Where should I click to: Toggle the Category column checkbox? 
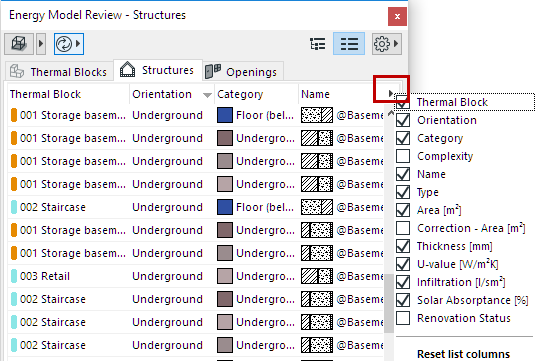coord(403,138)
